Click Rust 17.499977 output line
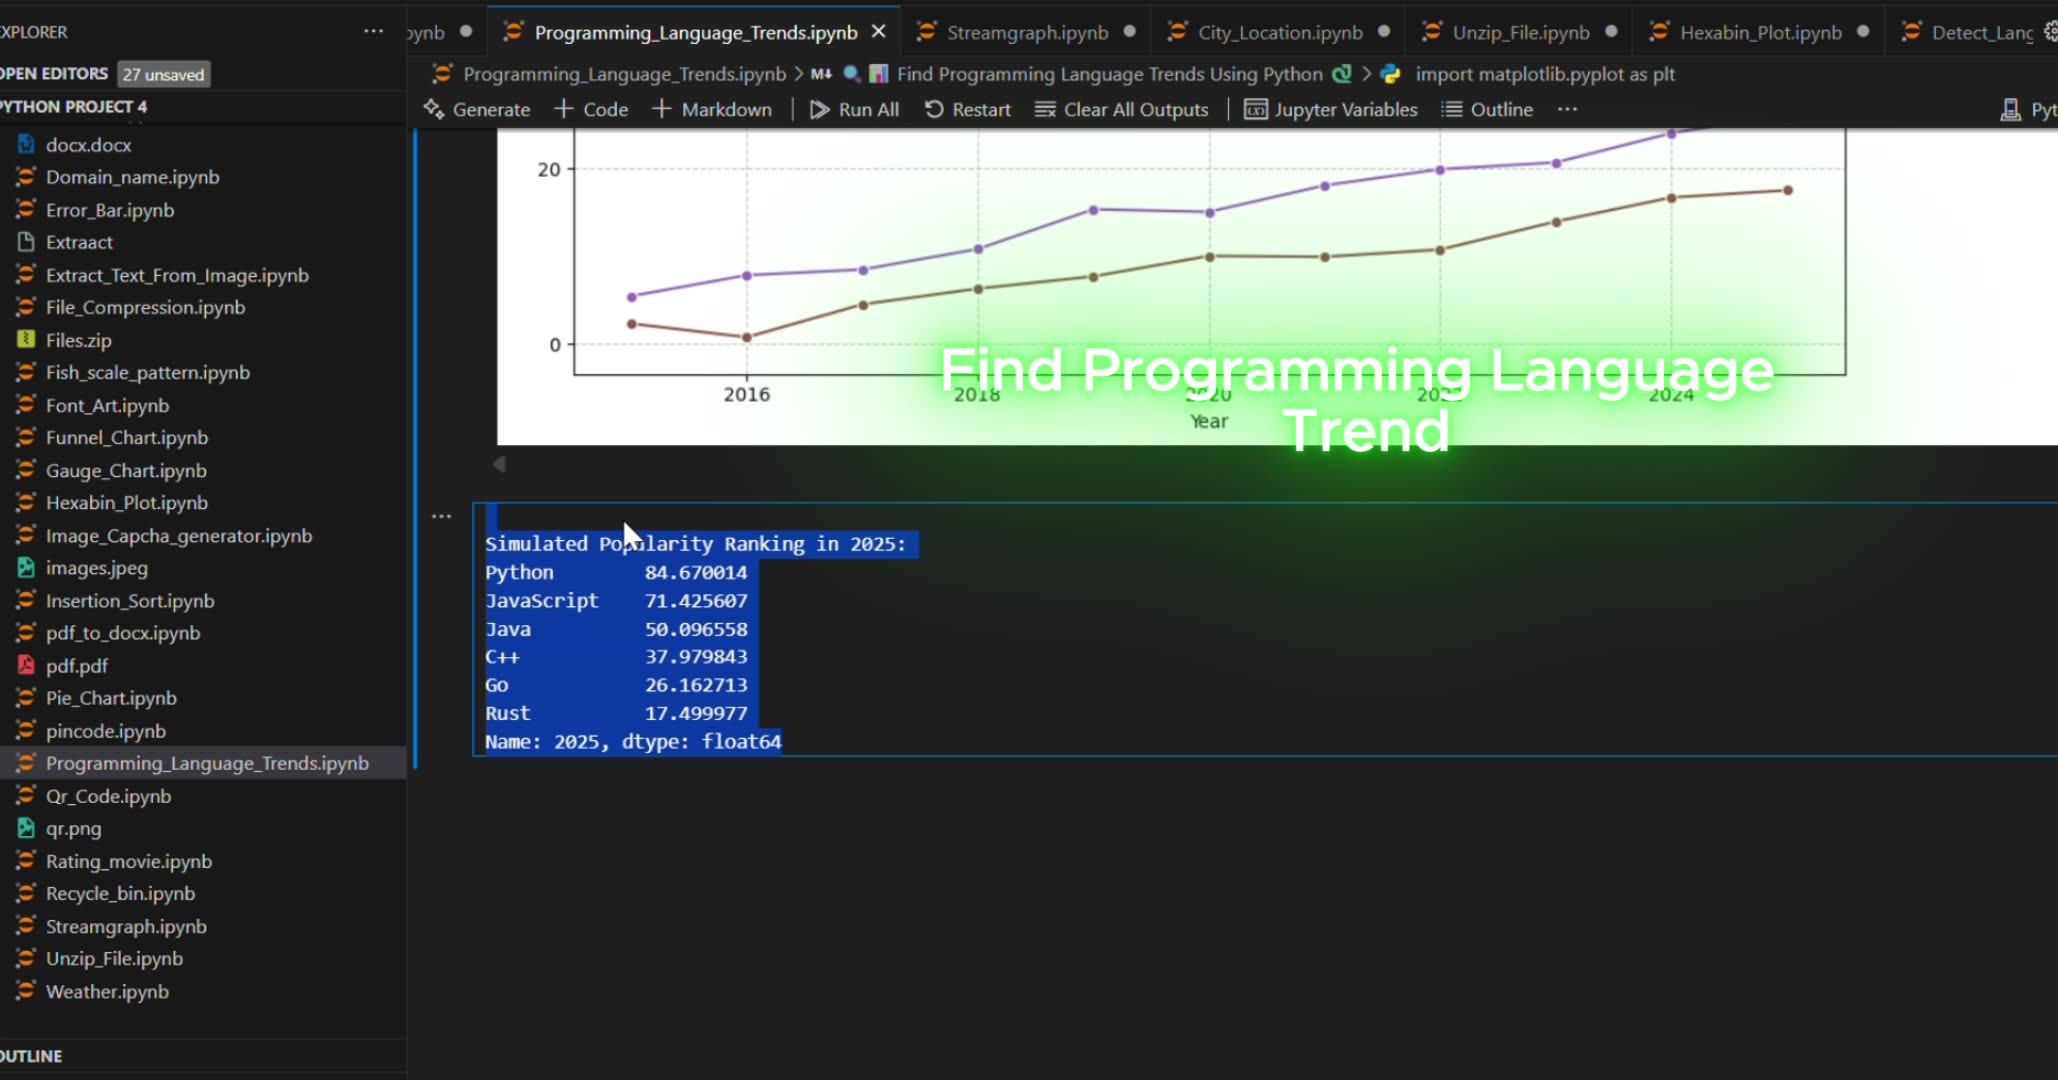The width and height of the screenshot is (2058, 1080). (x=616, y=713)
